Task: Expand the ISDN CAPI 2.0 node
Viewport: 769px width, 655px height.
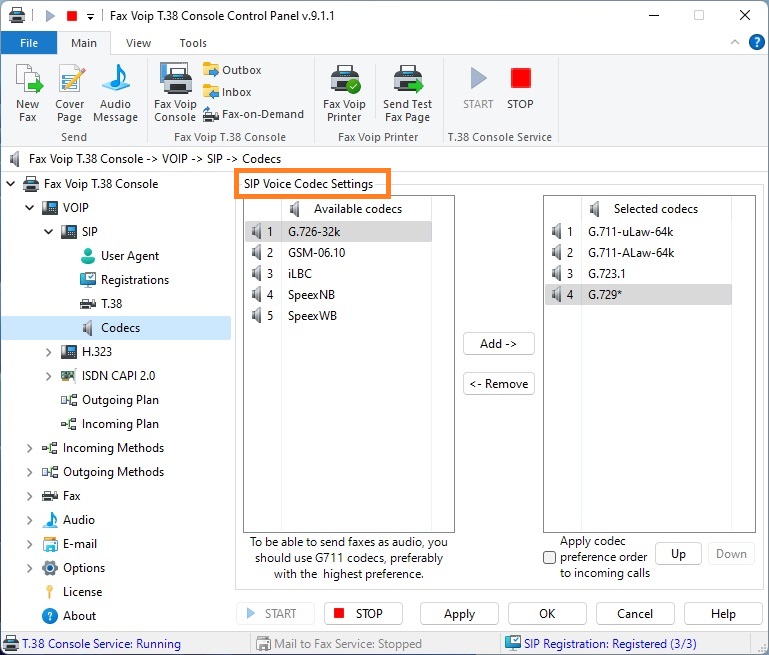Action: [49, 376]
